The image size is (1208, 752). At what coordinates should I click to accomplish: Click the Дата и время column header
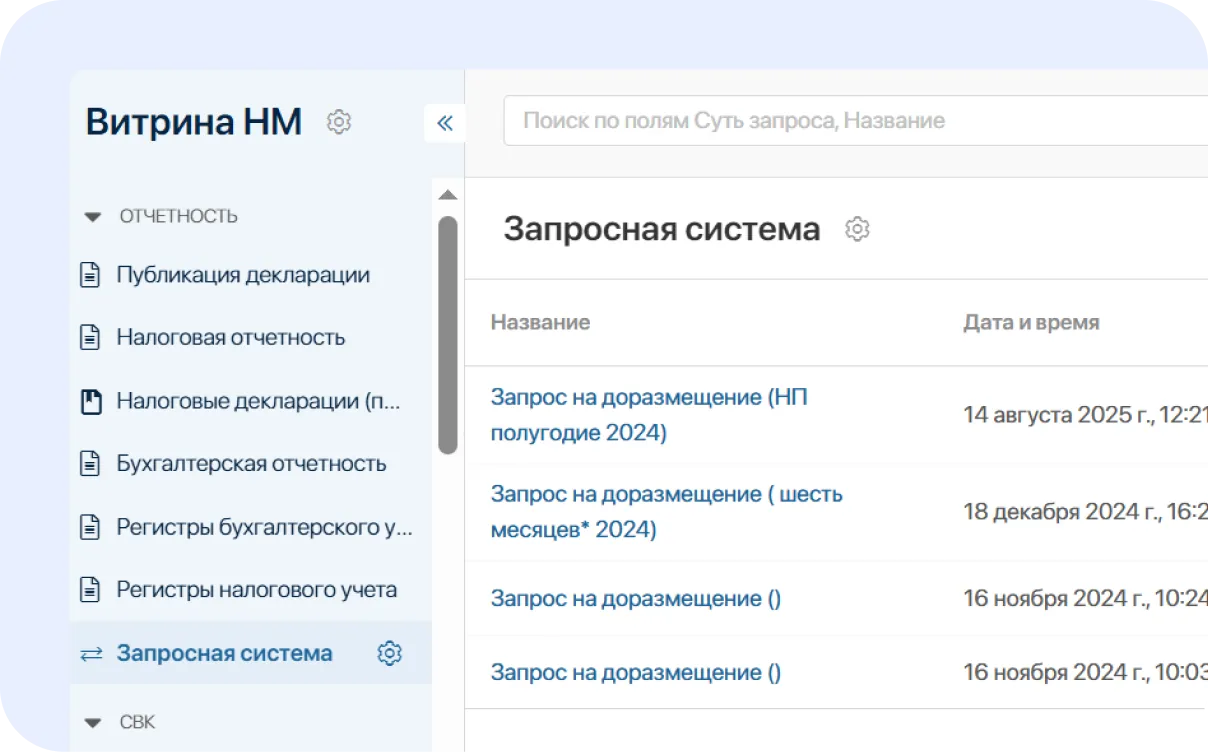coord(1031,322)
